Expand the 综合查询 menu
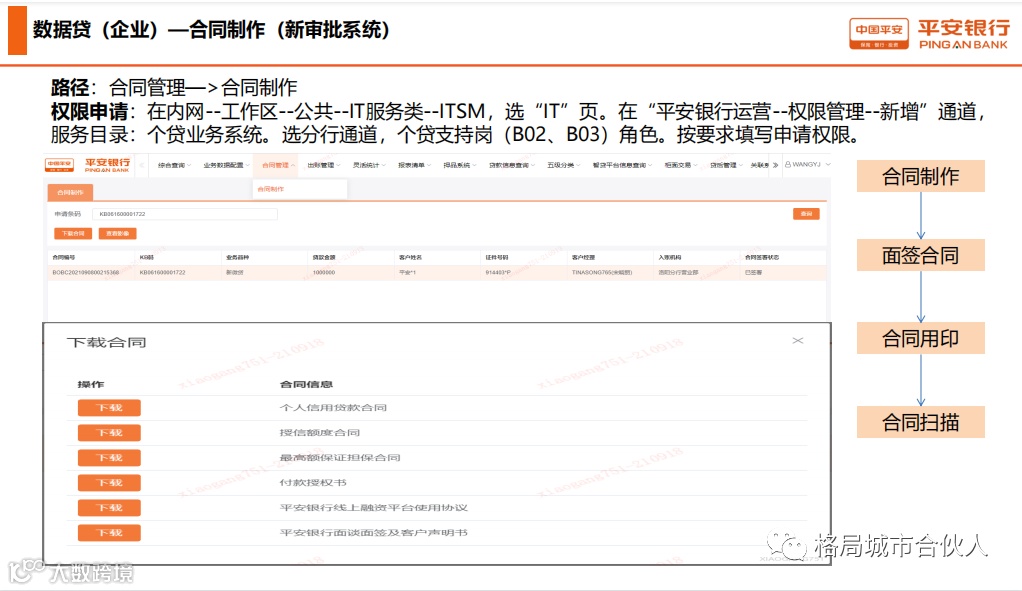 pyautogui.click(x=174, y=166)
